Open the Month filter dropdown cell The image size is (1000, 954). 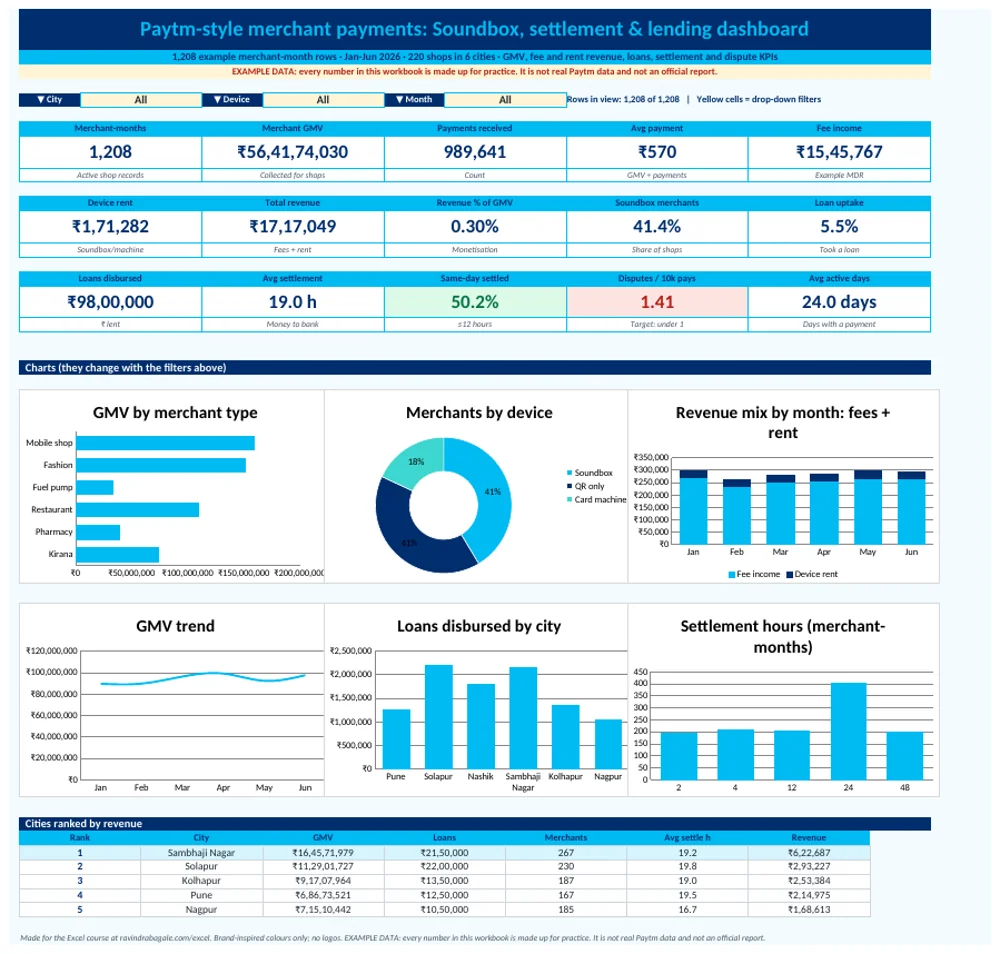[505, 99]
